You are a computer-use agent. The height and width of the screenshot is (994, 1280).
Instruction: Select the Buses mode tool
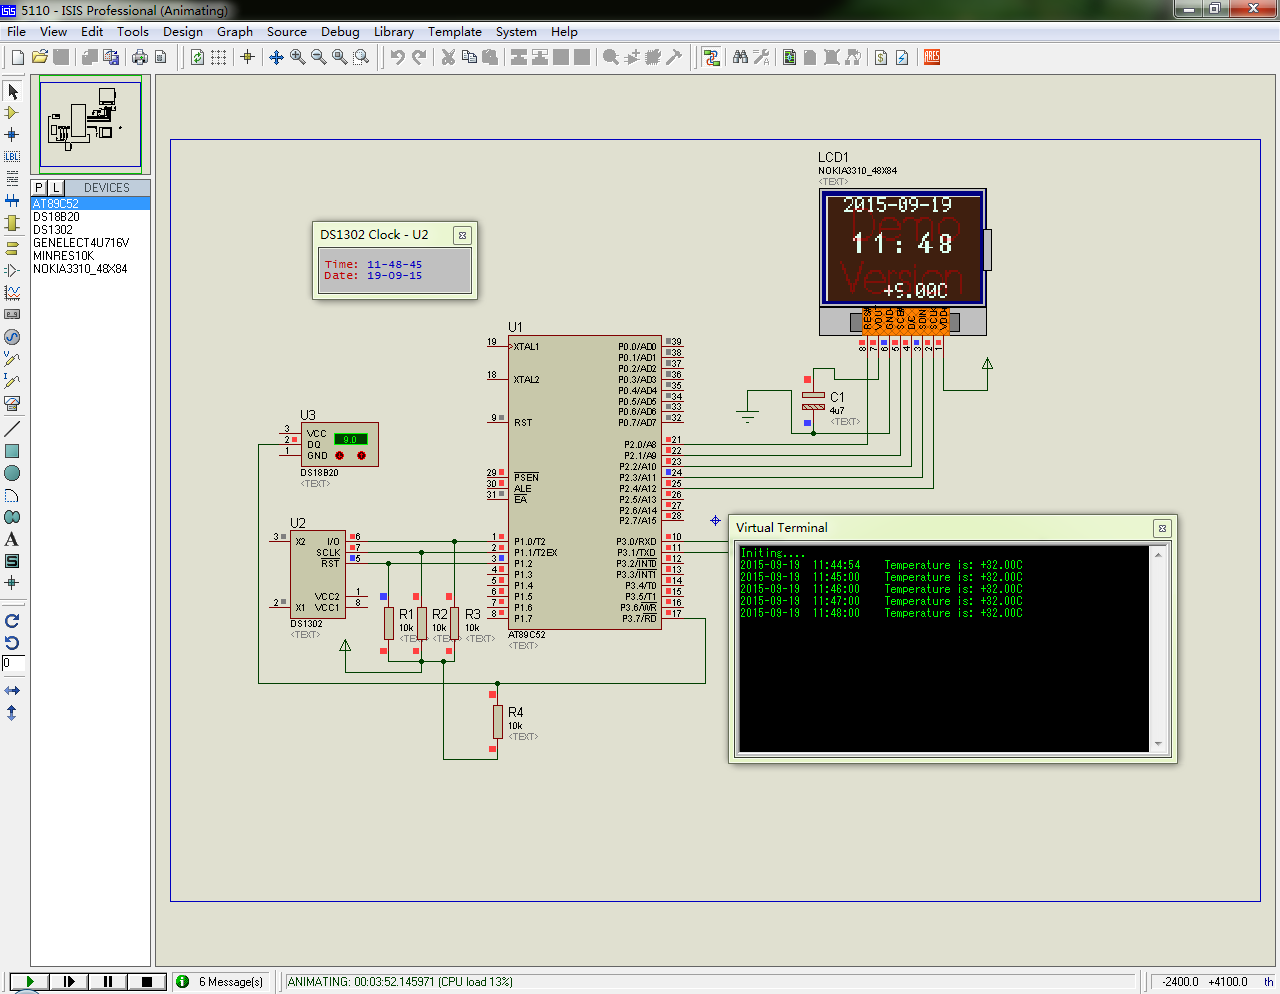click(x=12, y=200)
